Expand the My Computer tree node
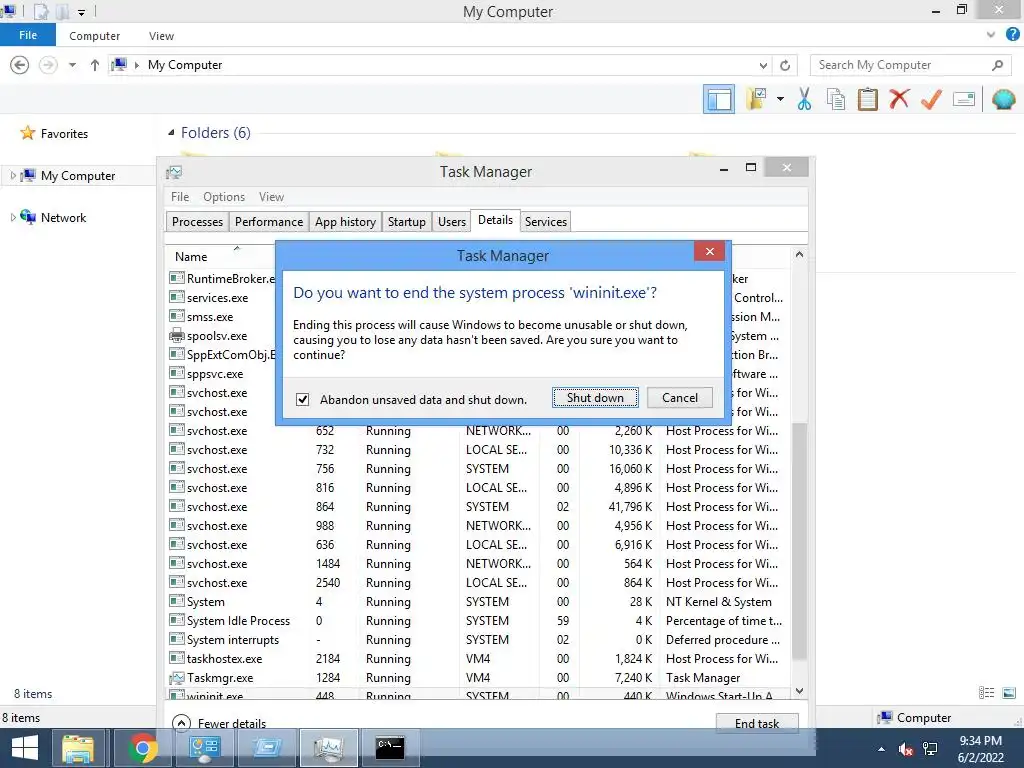The image size is (1024, 768). click(12, 175)
